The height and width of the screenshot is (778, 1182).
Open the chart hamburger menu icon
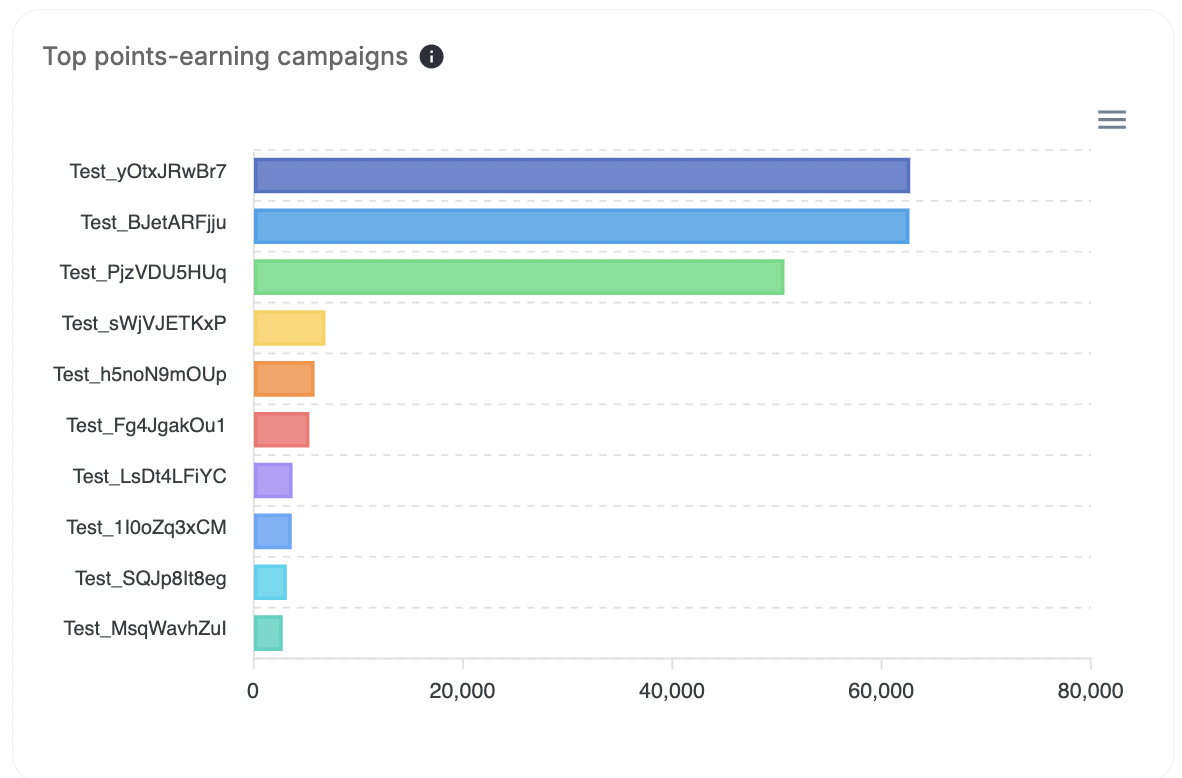click(x=1111, y=119)
